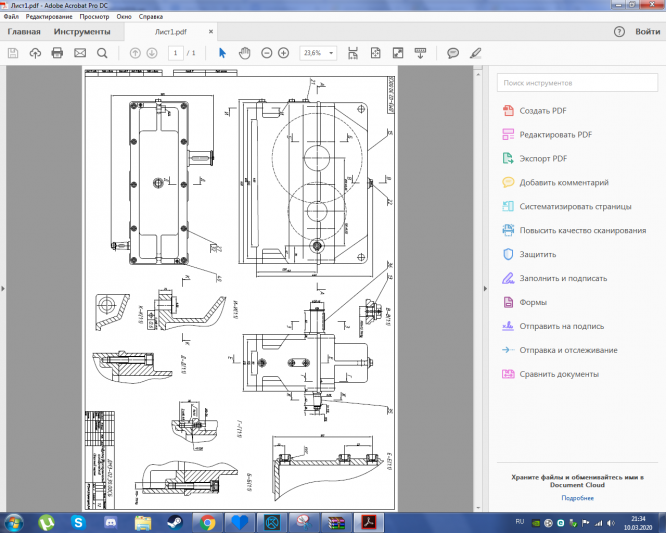Click the Print icon in toolbar
666x533 pixels.
[58, 53]
